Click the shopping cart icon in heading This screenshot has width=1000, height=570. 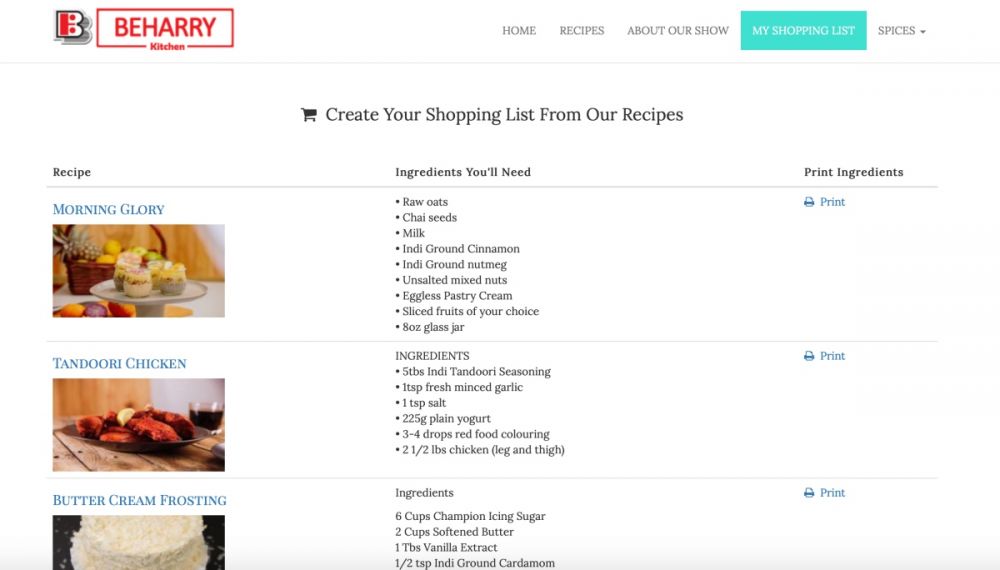[309, 115]
